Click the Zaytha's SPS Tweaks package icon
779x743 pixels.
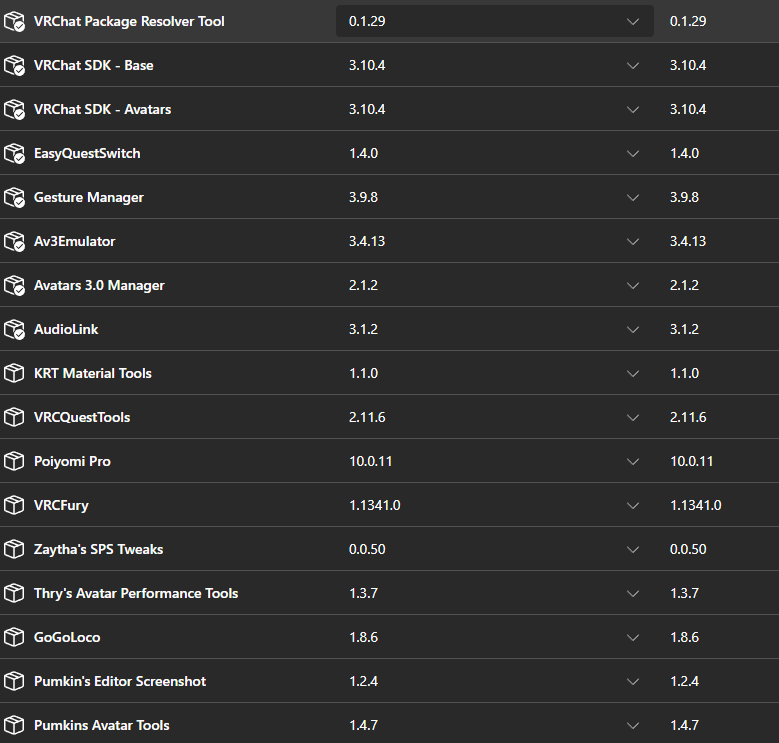pyautogui.click(x=14, y=549)
